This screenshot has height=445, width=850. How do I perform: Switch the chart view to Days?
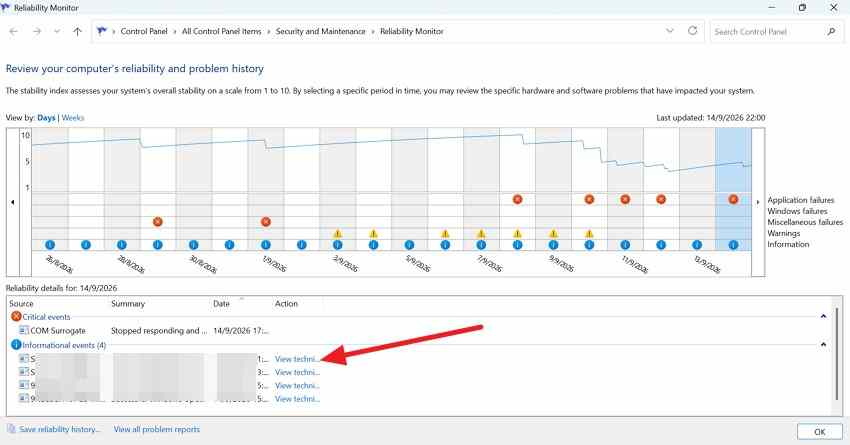[x=46, y=118]
